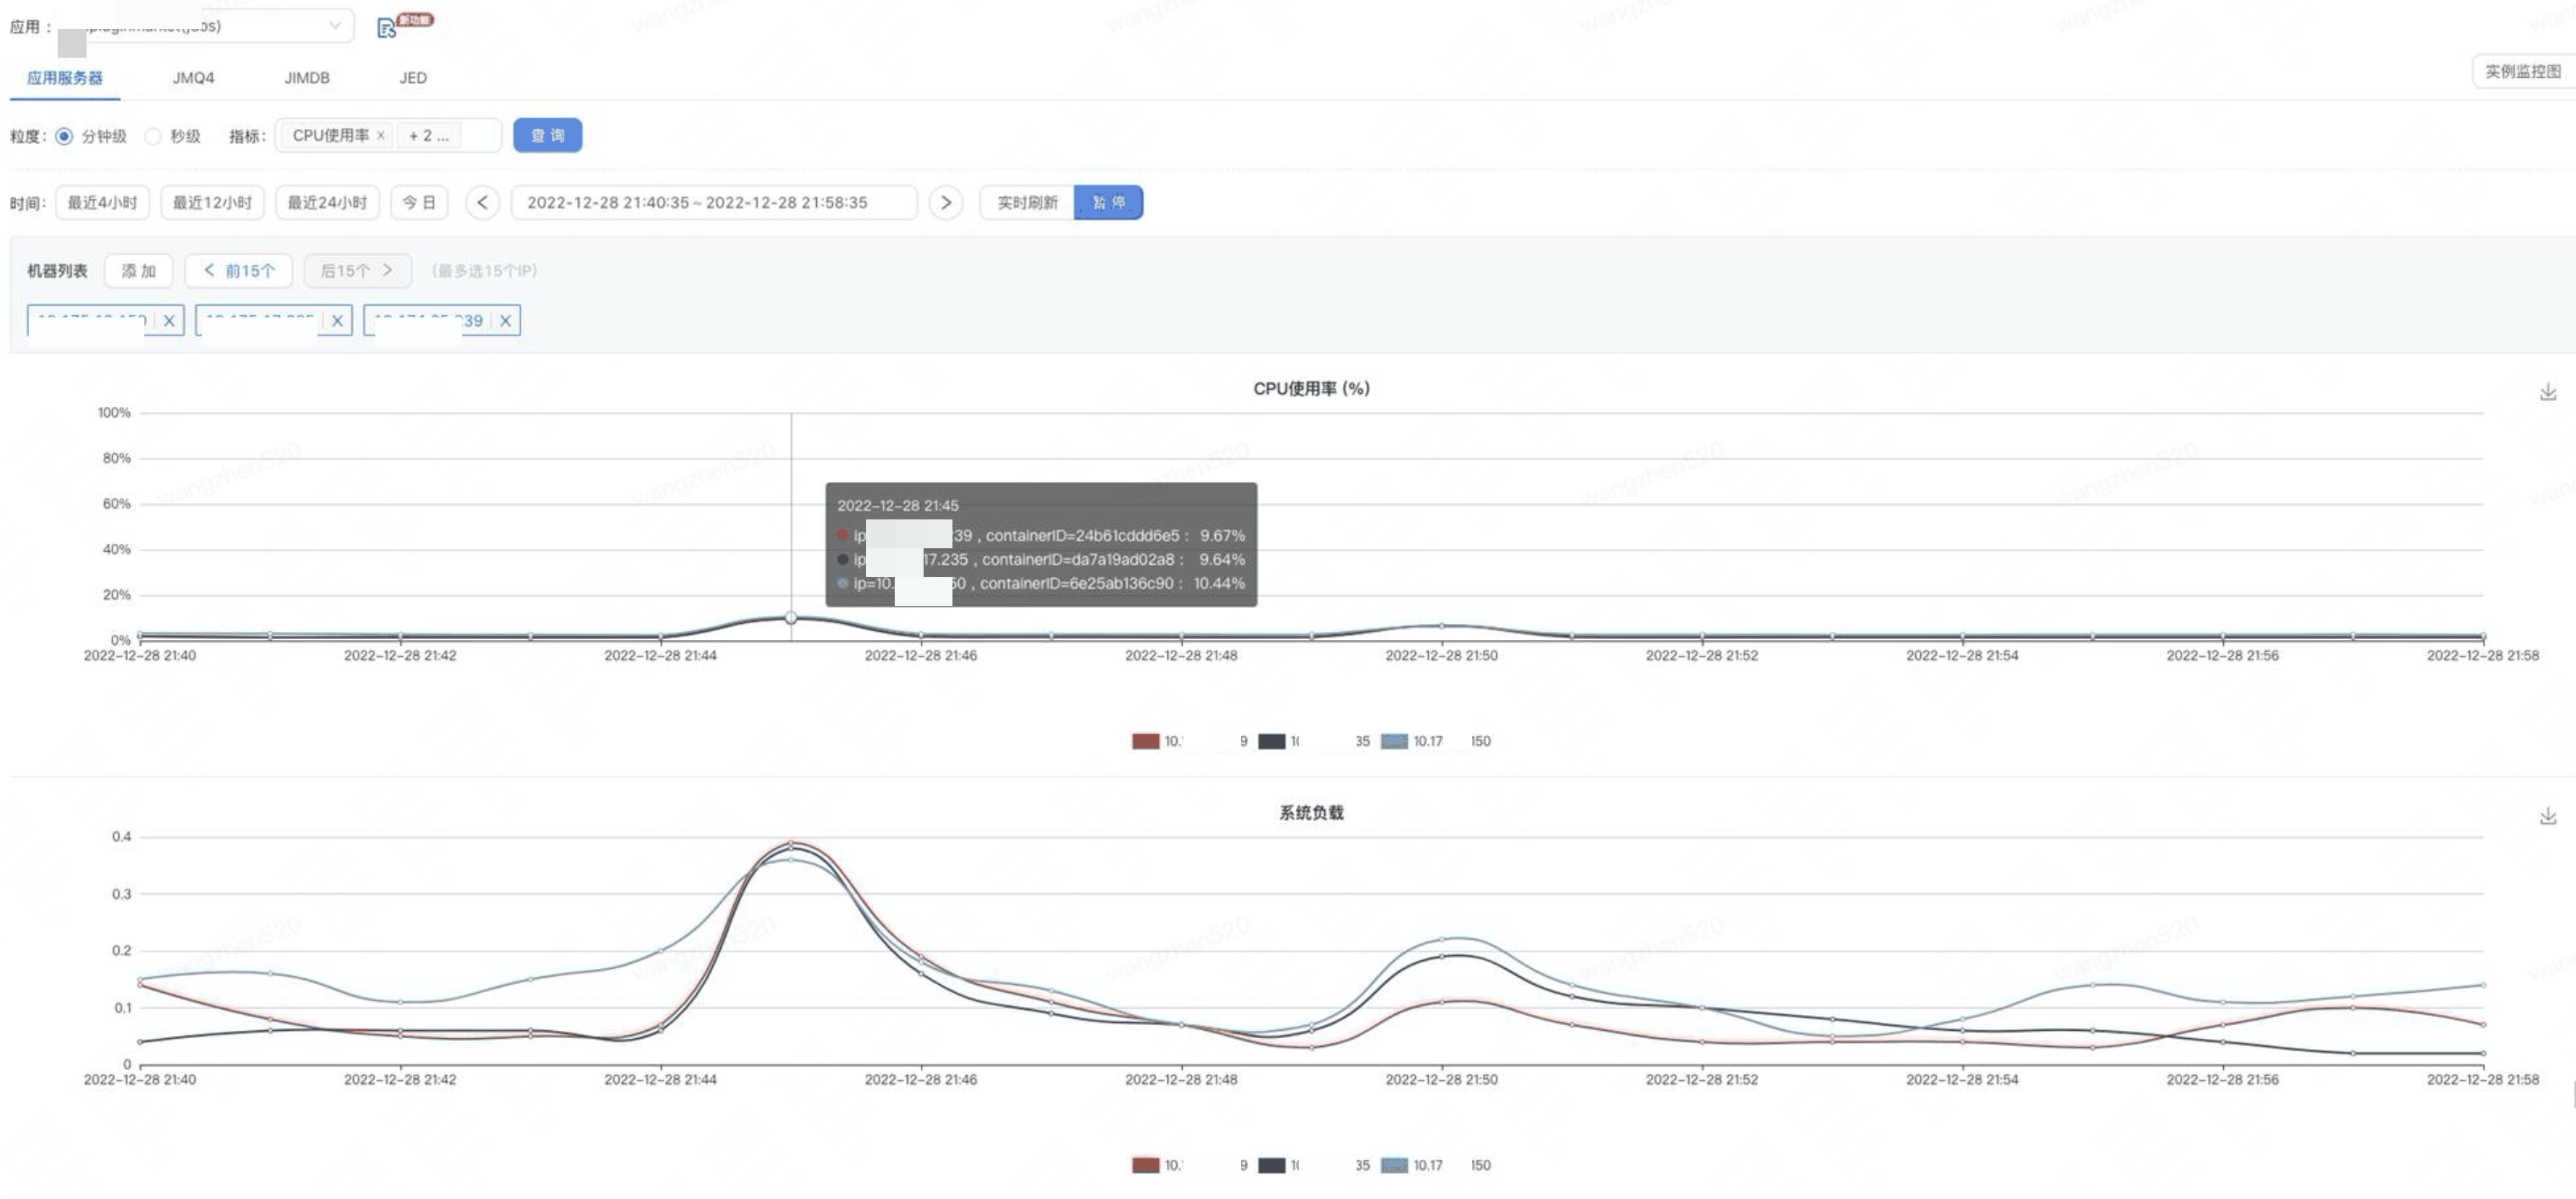Toggle red series swatch in 系统负载 legend
The width and height of the screenshot is (2576, 1199).
(1145, 1165)
